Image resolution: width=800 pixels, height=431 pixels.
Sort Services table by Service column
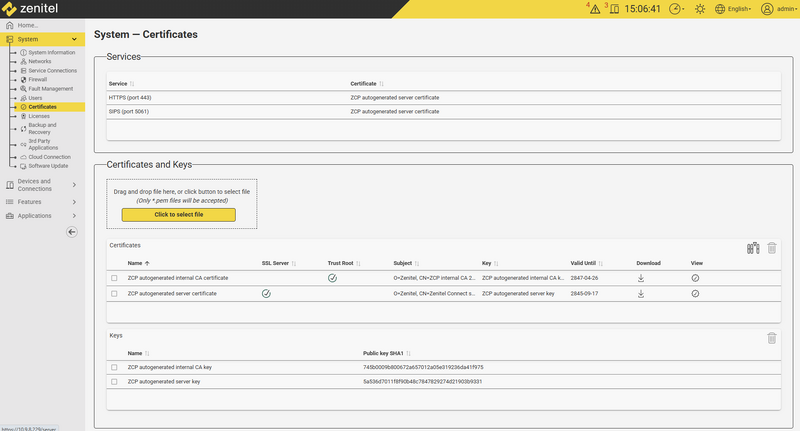point(121,84)
